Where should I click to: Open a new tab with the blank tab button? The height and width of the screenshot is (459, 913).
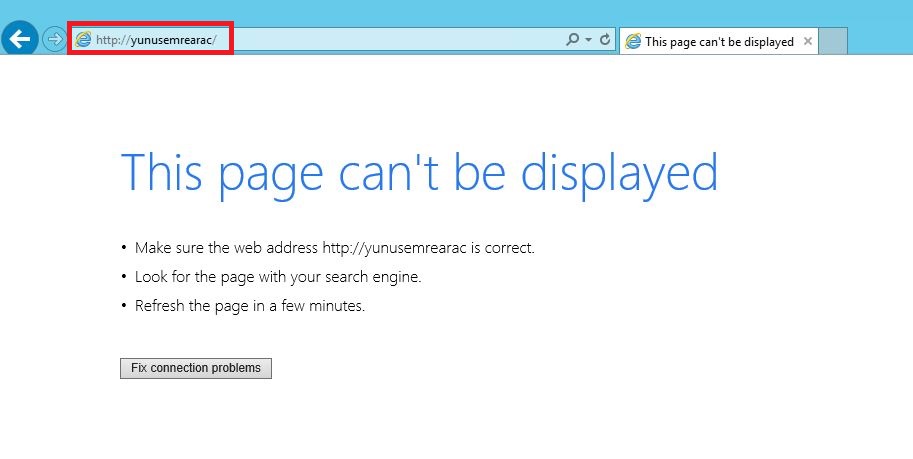coord(833,42)
